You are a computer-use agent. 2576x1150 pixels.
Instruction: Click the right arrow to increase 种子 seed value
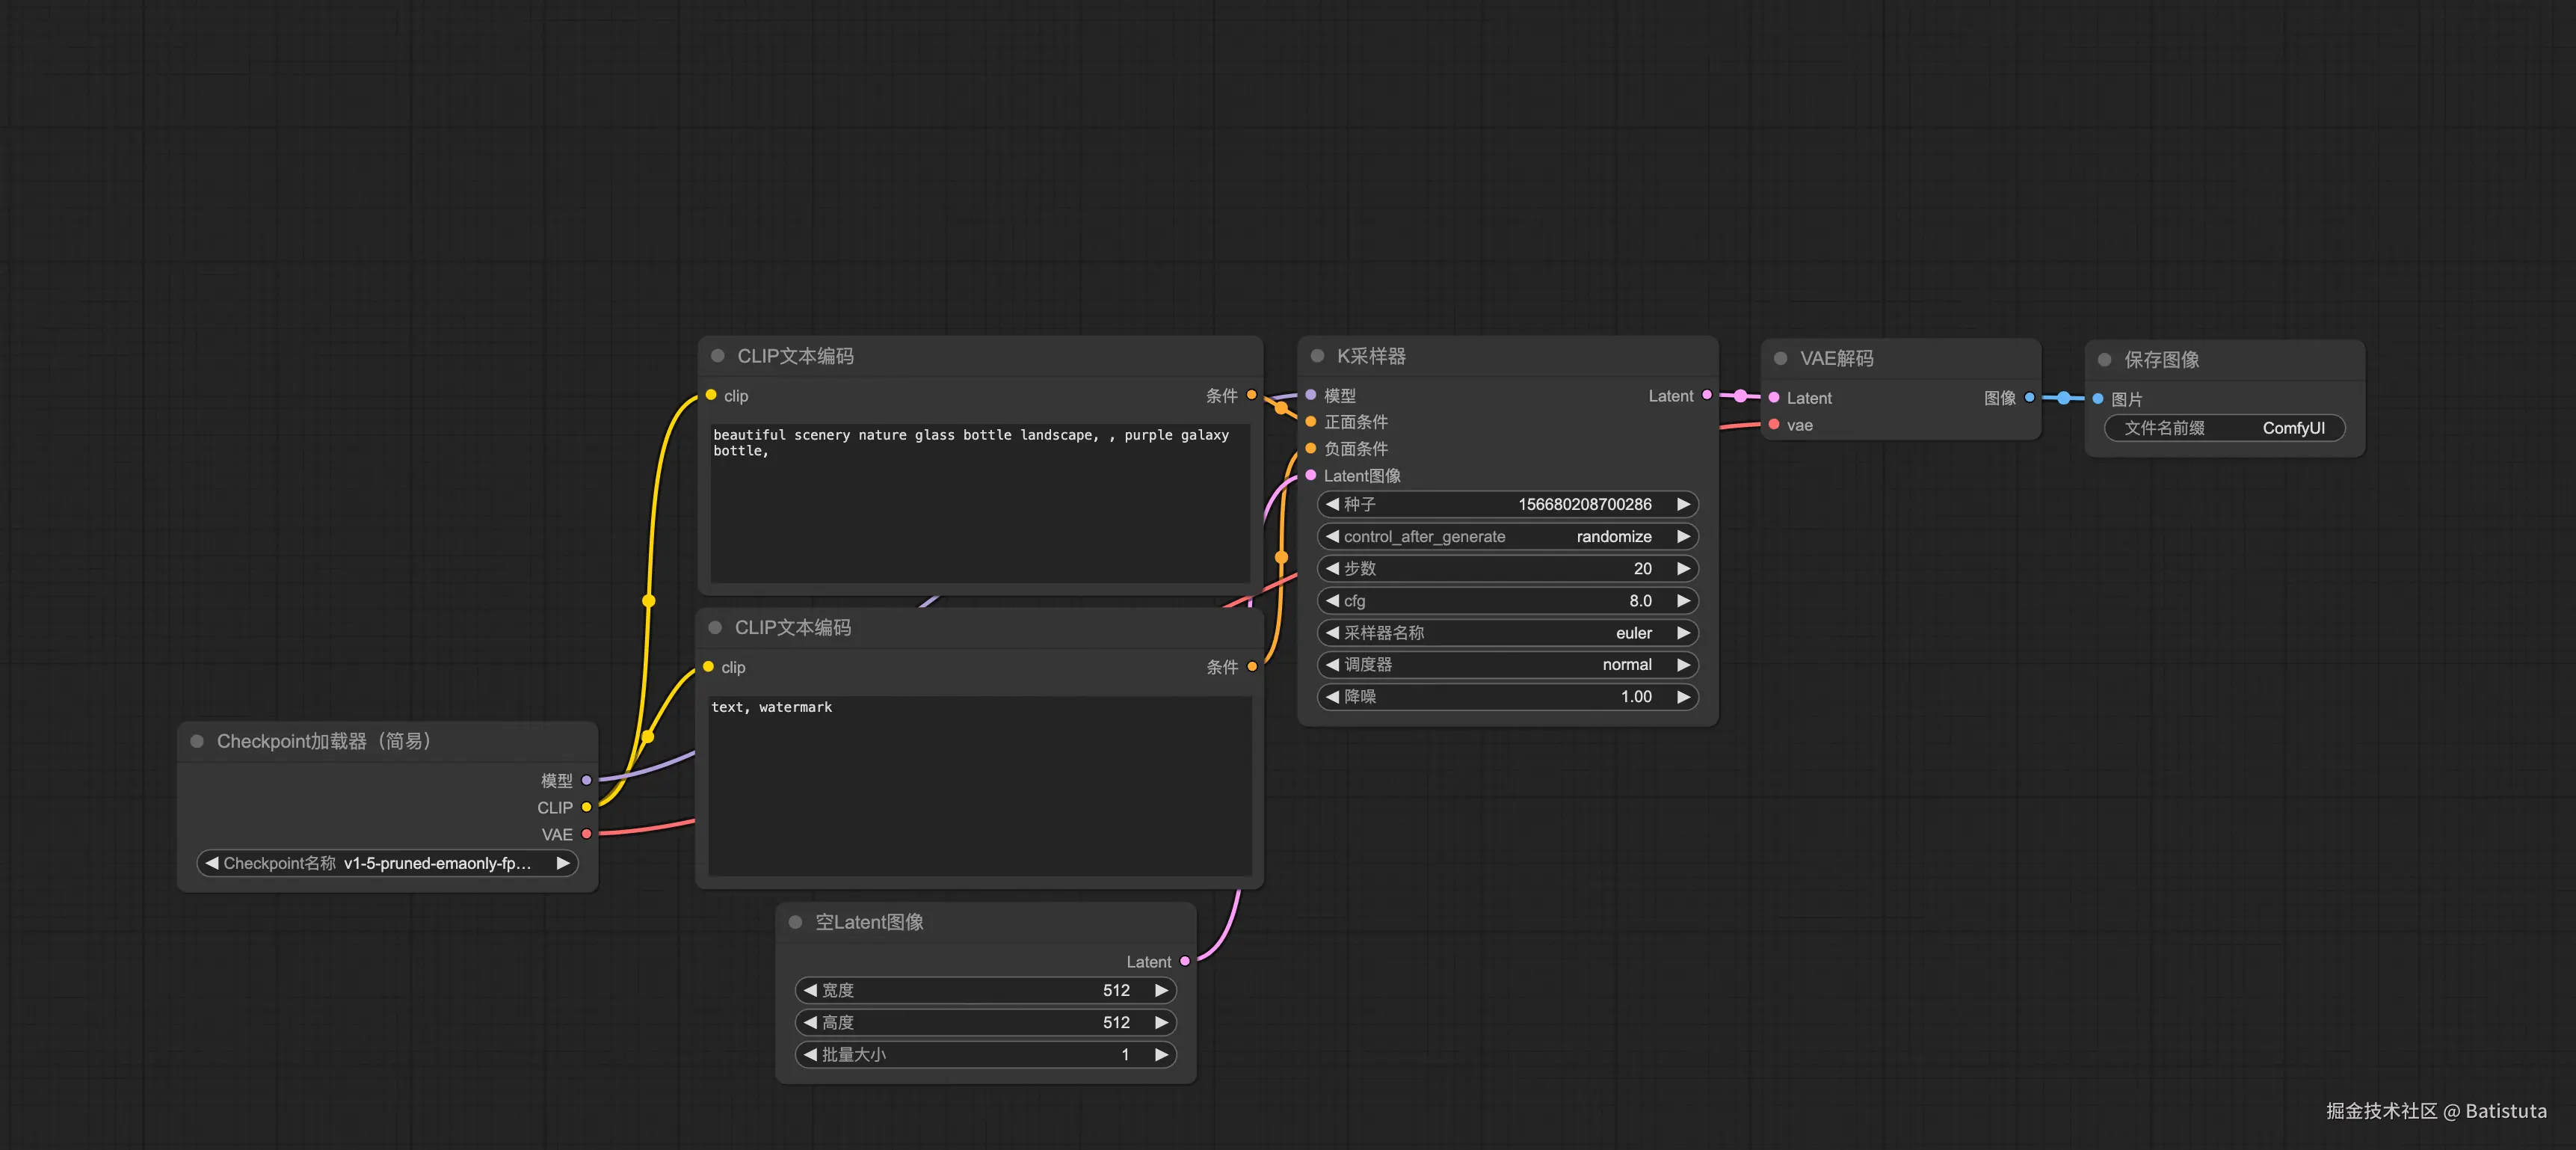tap(1683, 504)
